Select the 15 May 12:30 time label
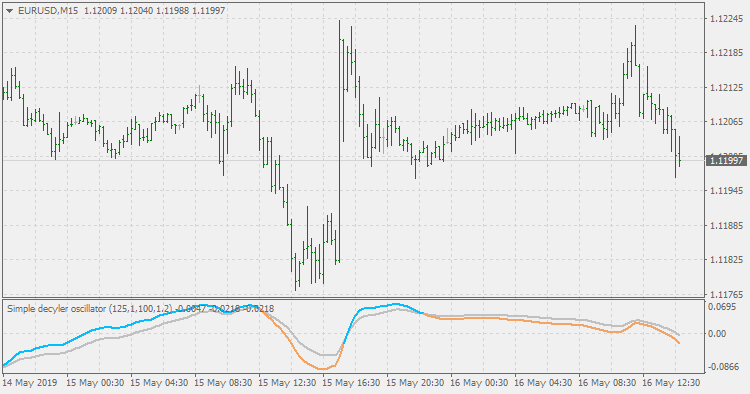This screenshot has height=394, width=750. [287, 383]
